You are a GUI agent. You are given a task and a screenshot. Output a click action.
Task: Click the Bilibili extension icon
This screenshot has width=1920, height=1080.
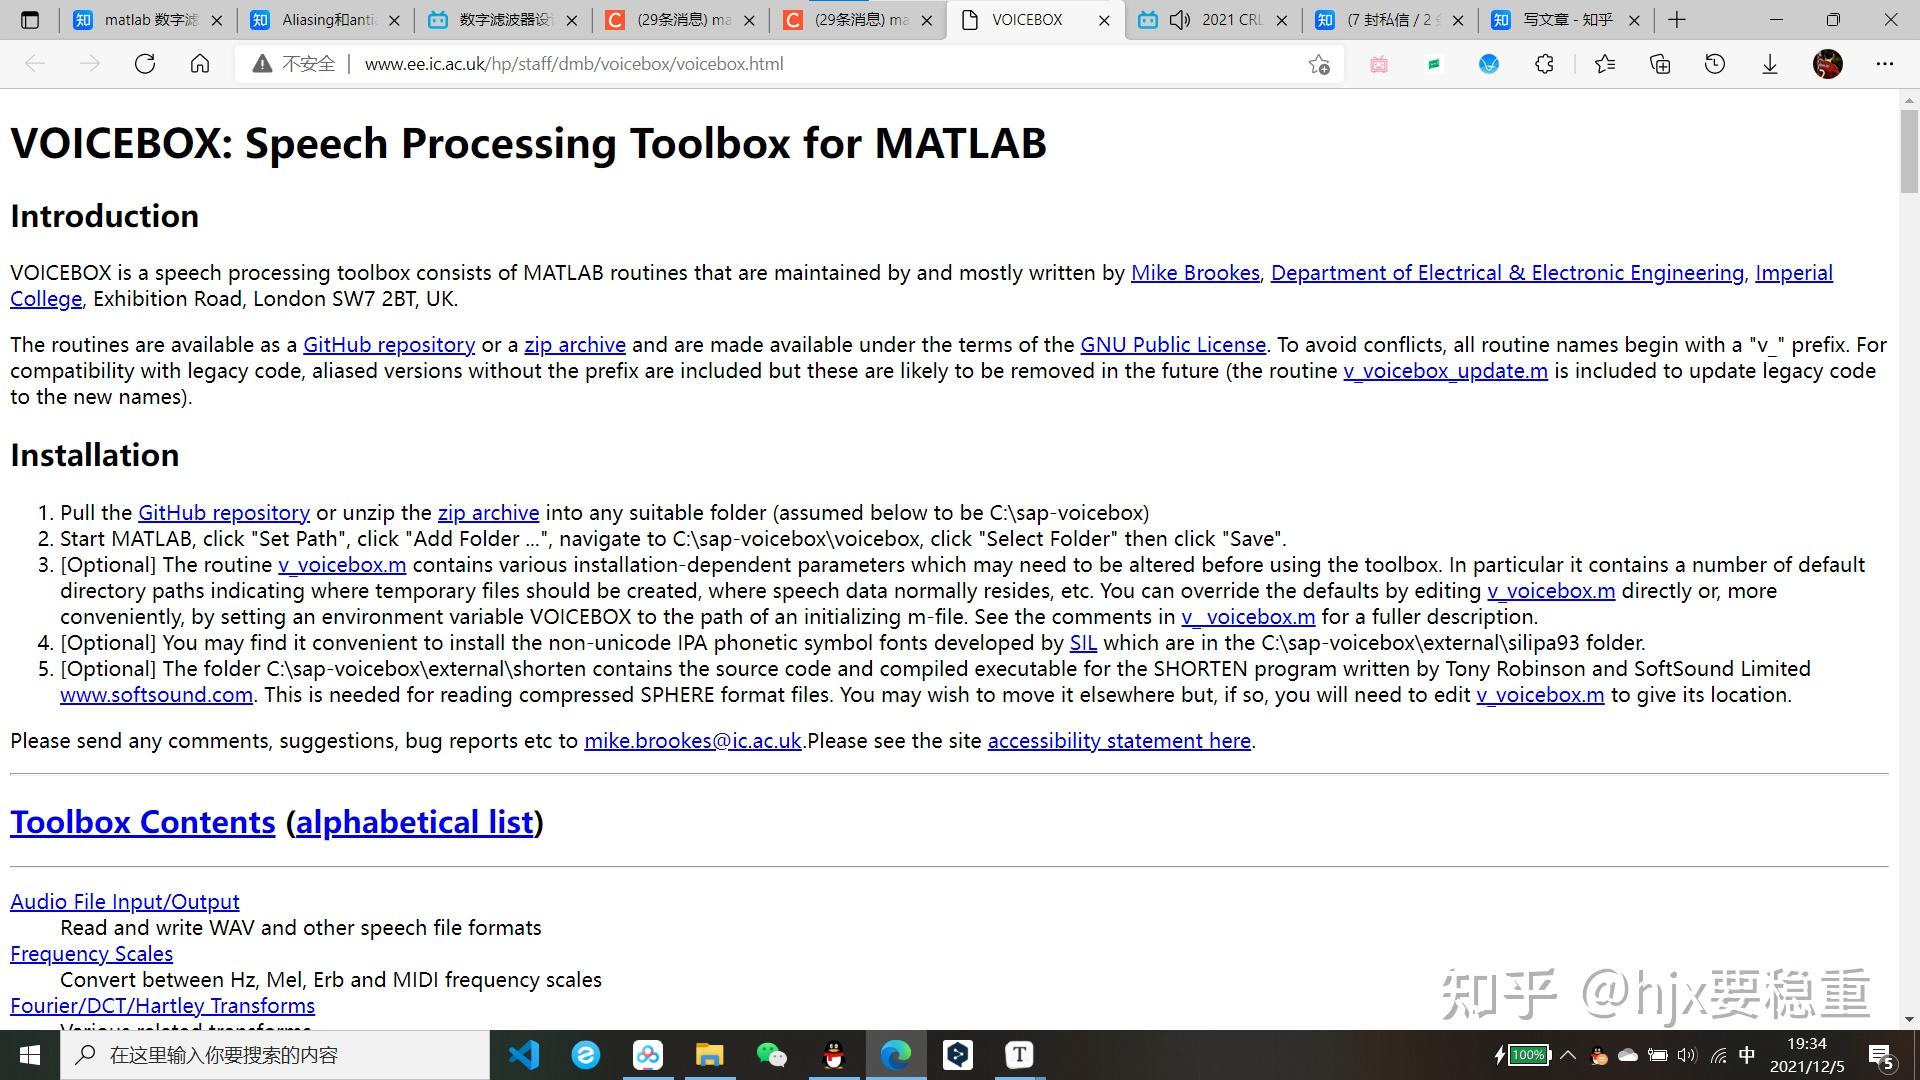(1378, 63)
